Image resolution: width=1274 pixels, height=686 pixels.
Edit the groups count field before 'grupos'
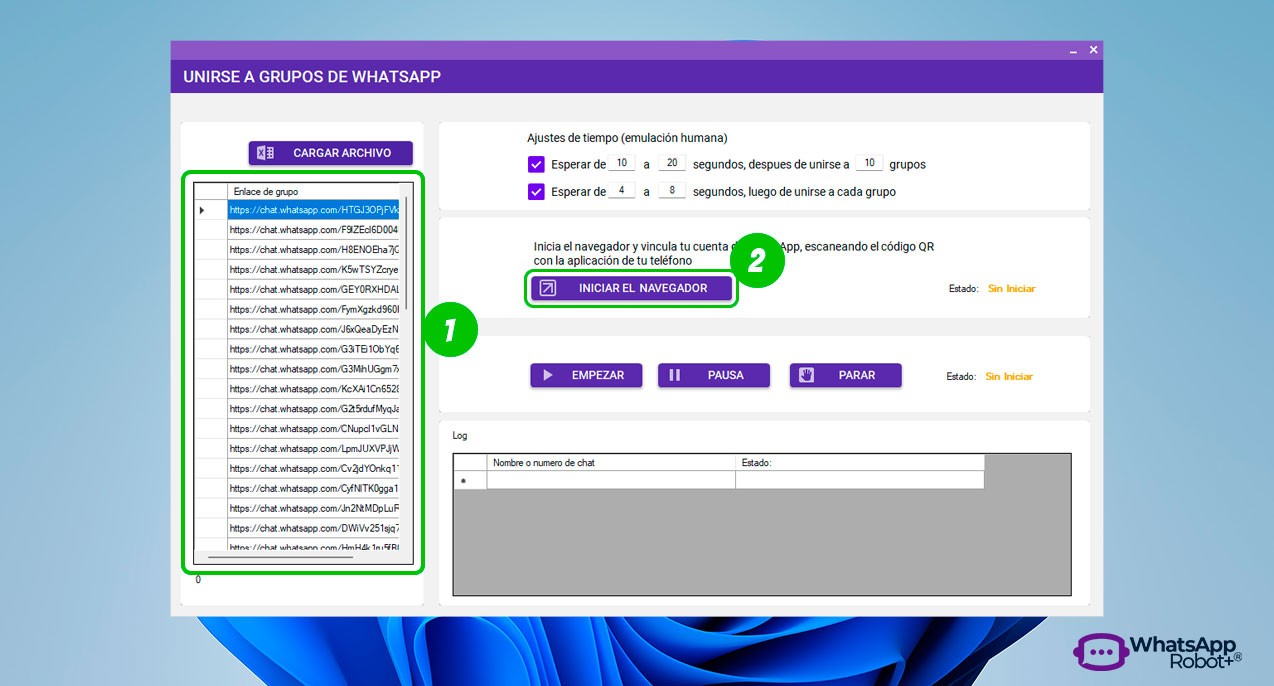(x=869, y=163)
